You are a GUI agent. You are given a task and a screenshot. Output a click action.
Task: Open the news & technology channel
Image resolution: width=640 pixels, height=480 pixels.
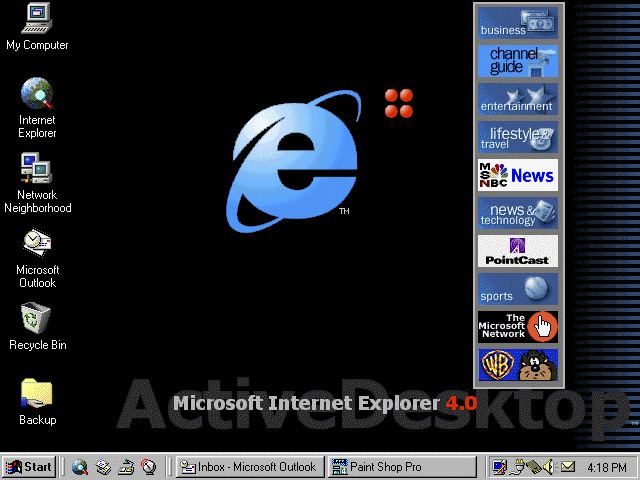point(518,213)
